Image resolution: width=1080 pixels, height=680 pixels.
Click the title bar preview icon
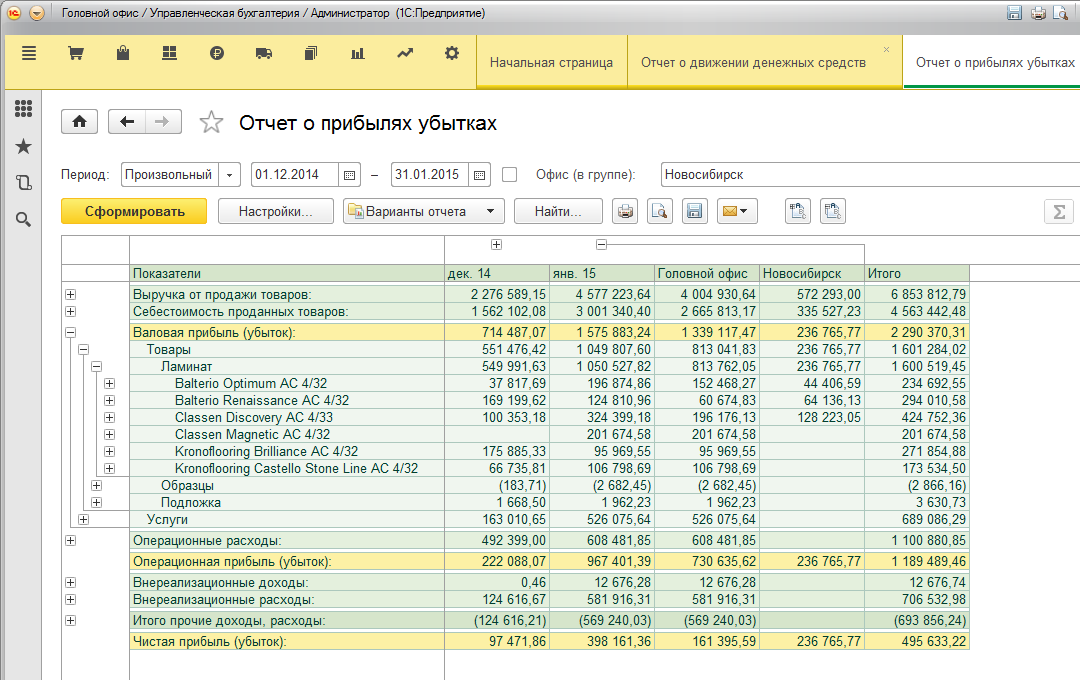click(x=1061, y=12)
